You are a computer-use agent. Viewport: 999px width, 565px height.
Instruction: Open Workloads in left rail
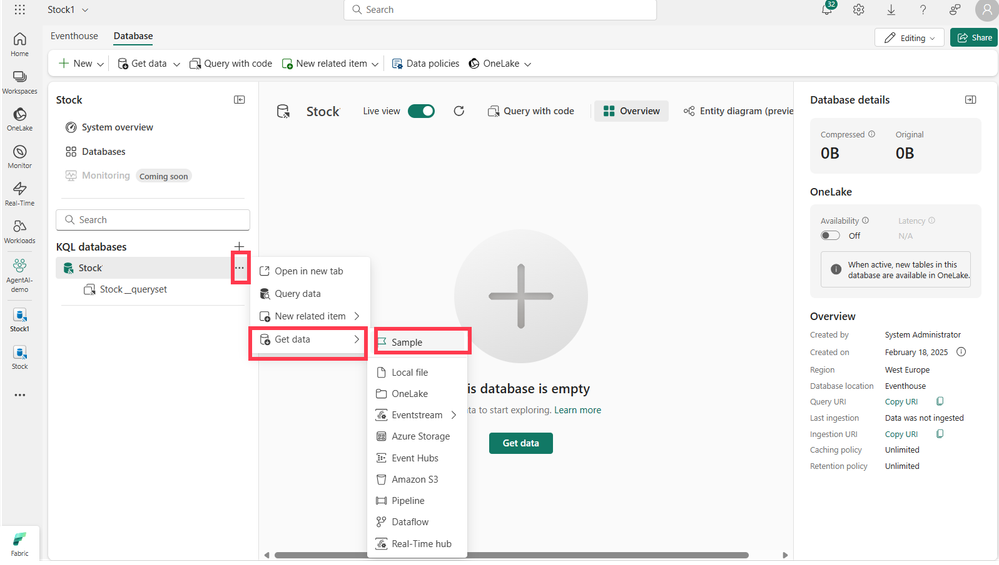pyautogui.click(x=20, y=231)
